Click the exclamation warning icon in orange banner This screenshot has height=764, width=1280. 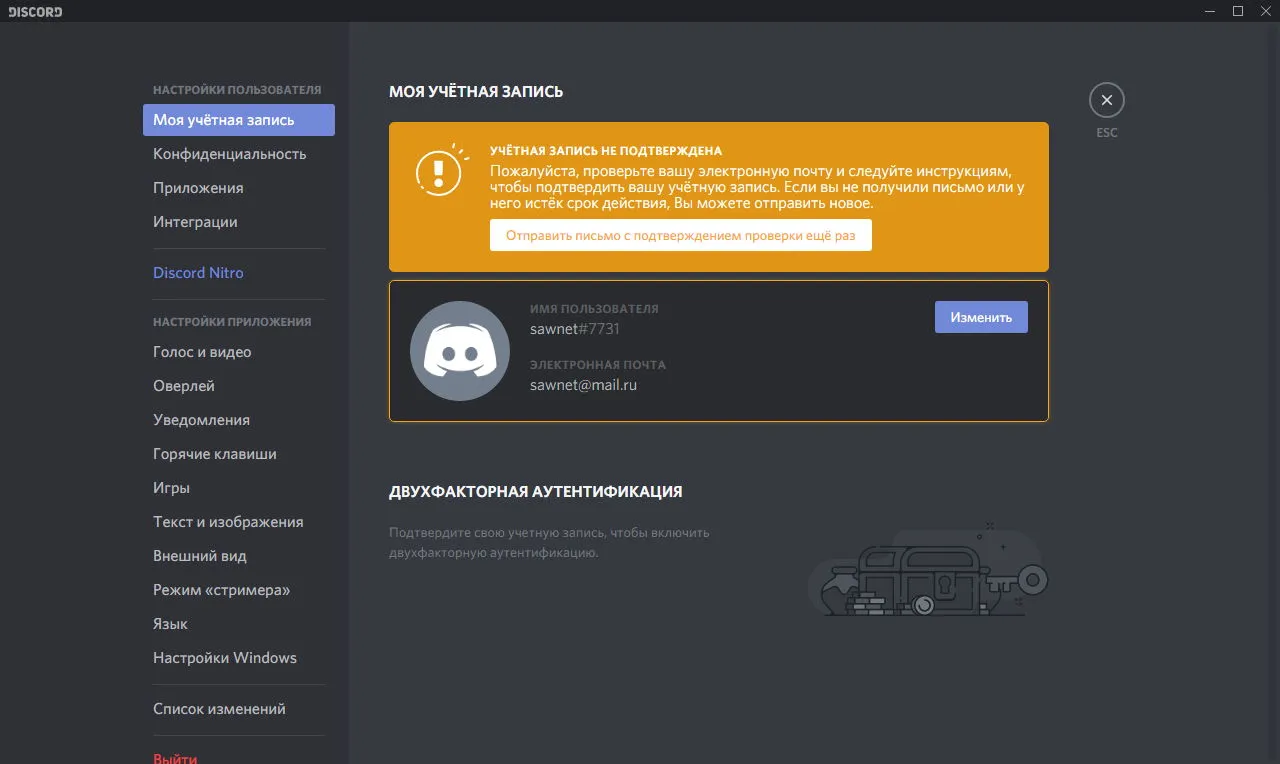click(439, 171)
